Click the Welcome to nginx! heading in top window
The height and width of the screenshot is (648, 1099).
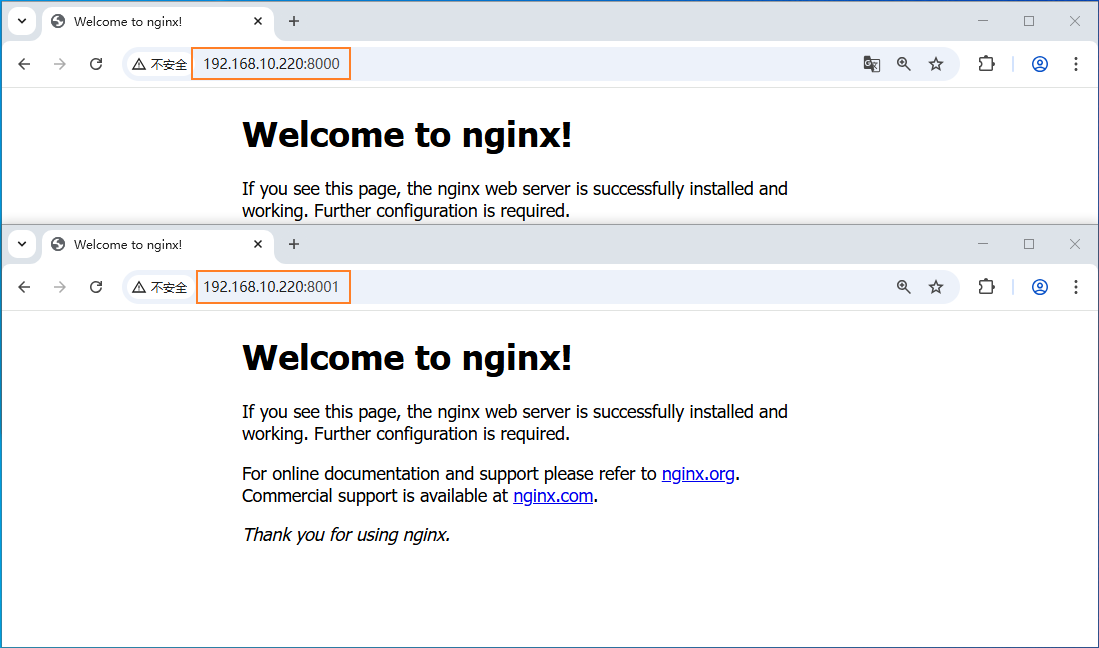407,135
